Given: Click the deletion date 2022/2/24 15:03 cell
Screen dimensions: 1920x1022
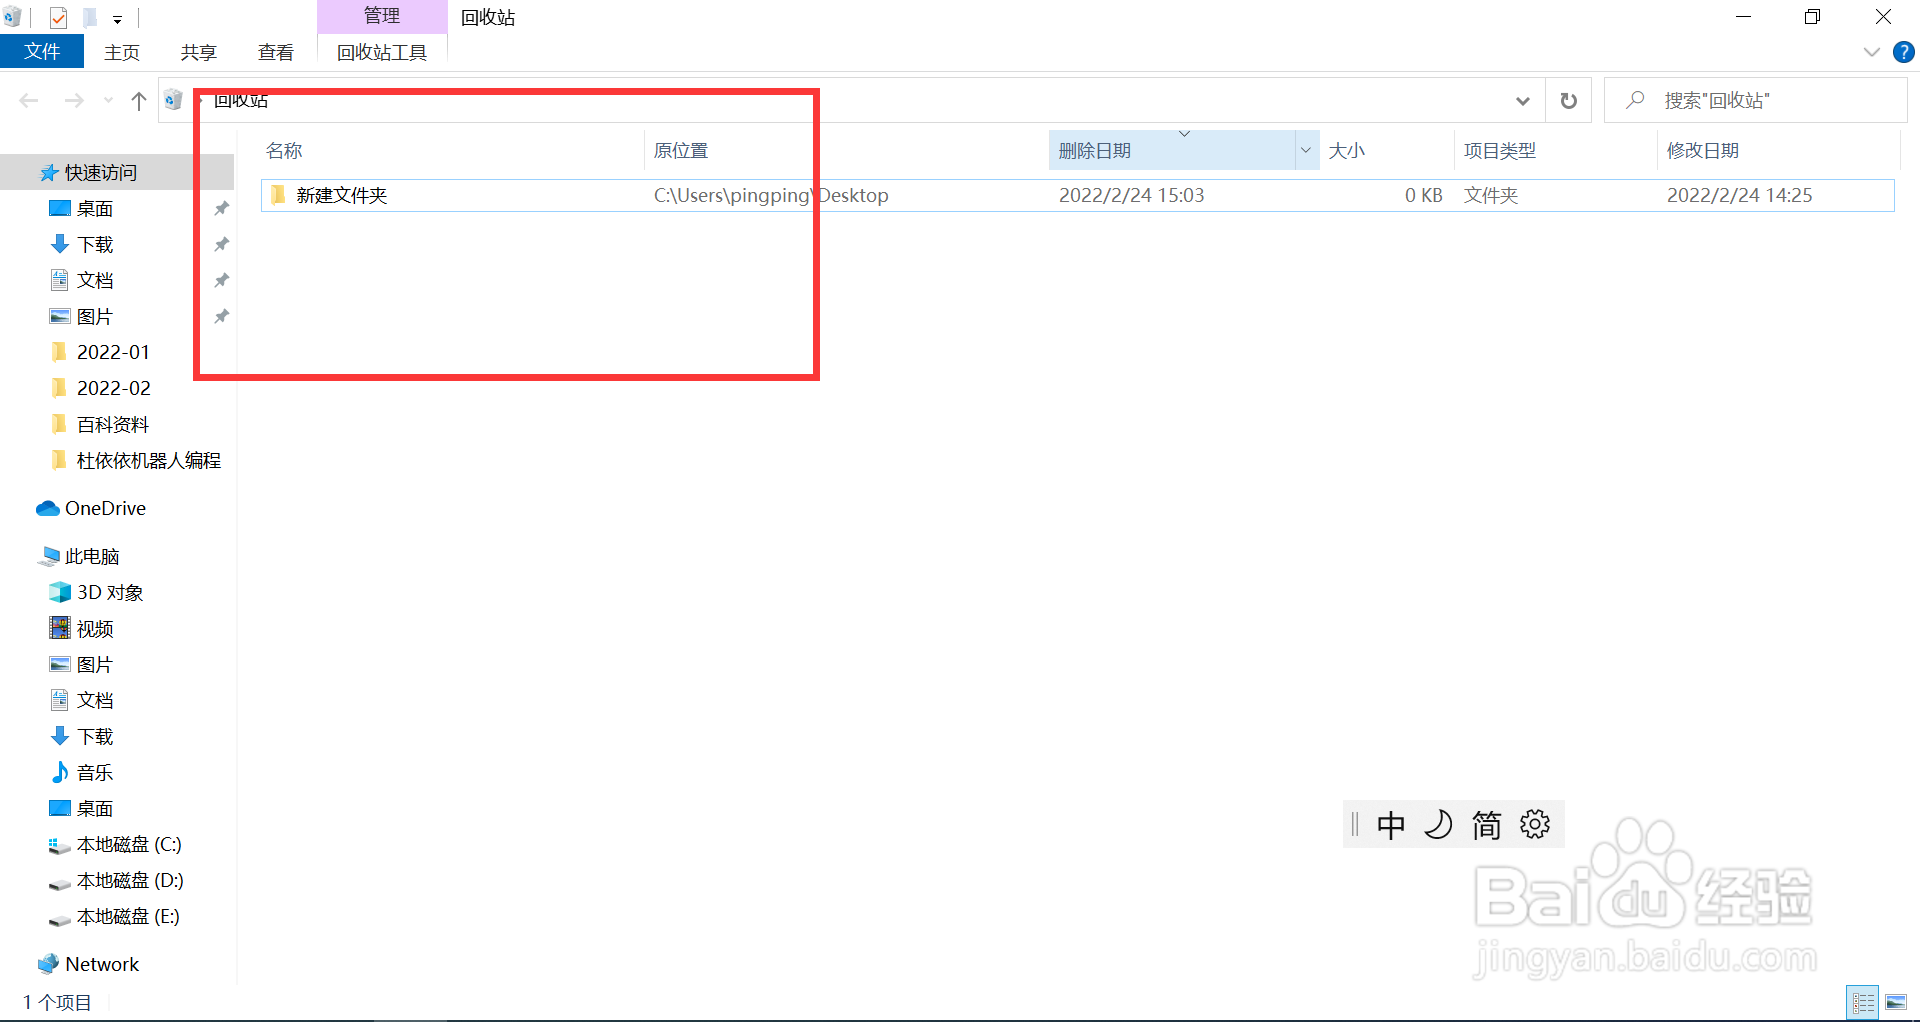Looking at the screenshot, I should pyautogui.click(x=1132, y=195).
